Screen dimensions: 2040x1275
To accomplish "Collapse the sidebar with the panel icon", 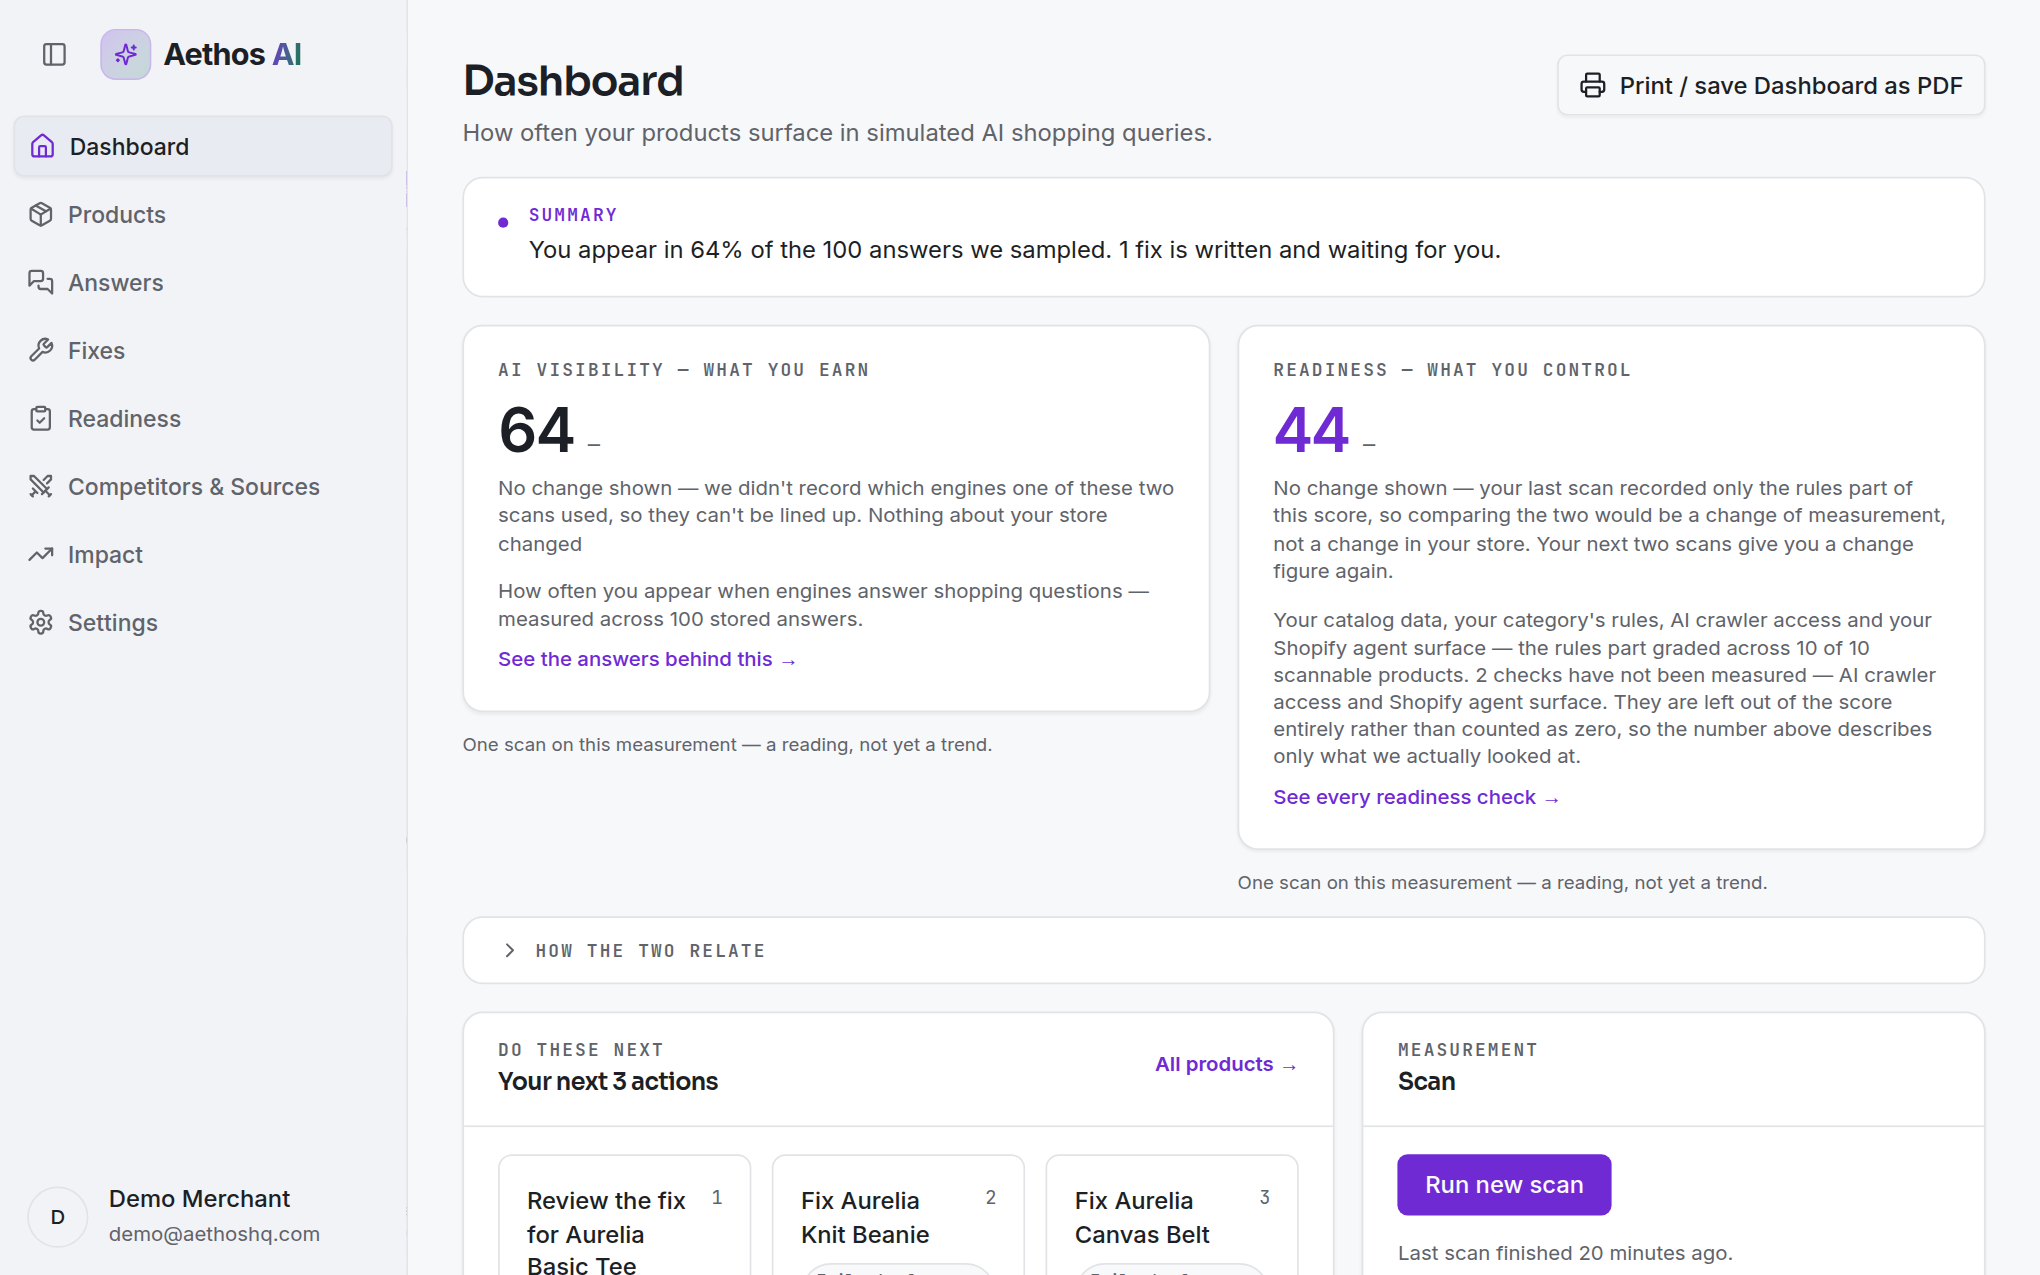I will tap(54, 54).
